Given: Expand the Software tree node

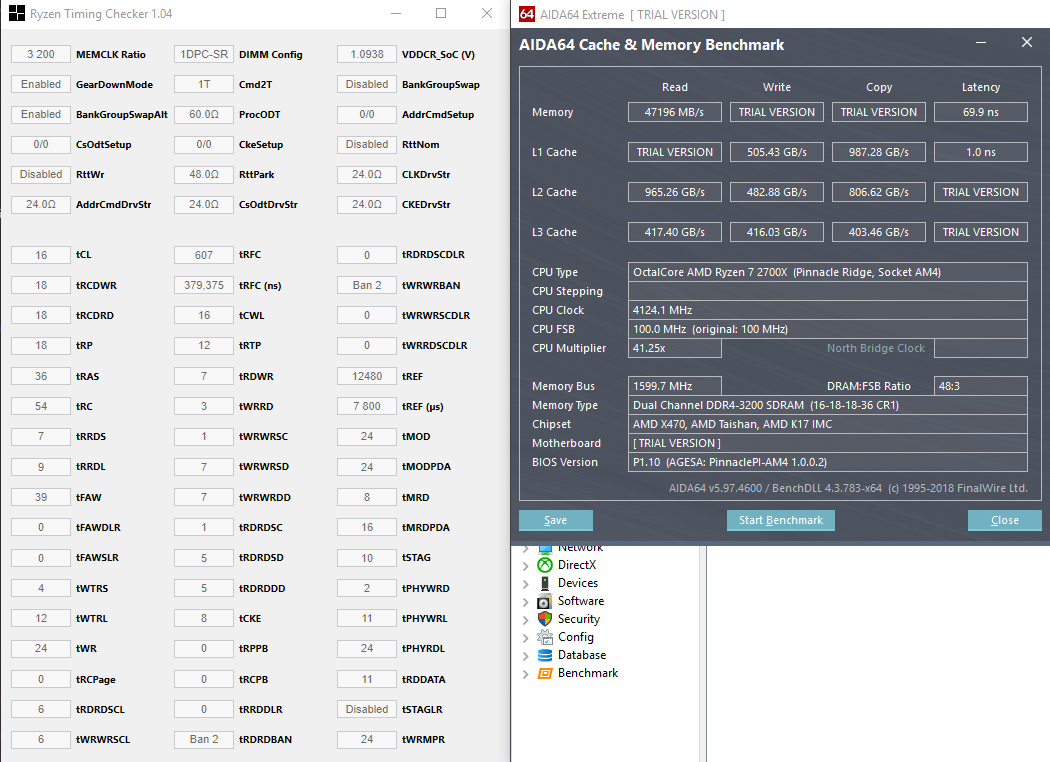Looking at the screenshot, I should pyautogui.click(x=526, y=601).
